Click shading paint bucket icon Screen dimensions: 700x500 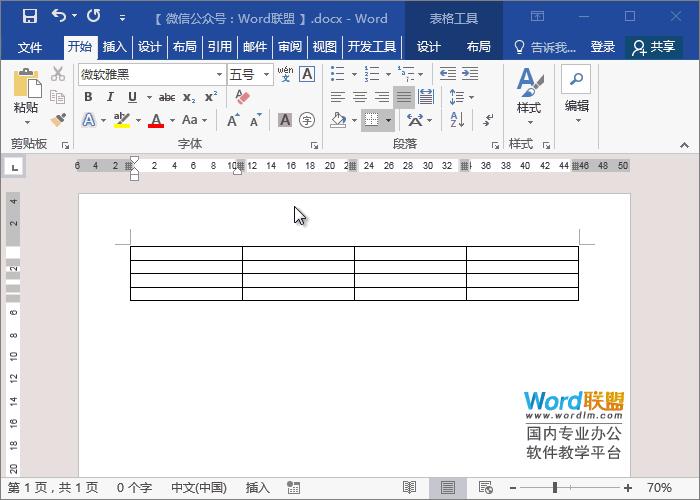click(338, 120)
